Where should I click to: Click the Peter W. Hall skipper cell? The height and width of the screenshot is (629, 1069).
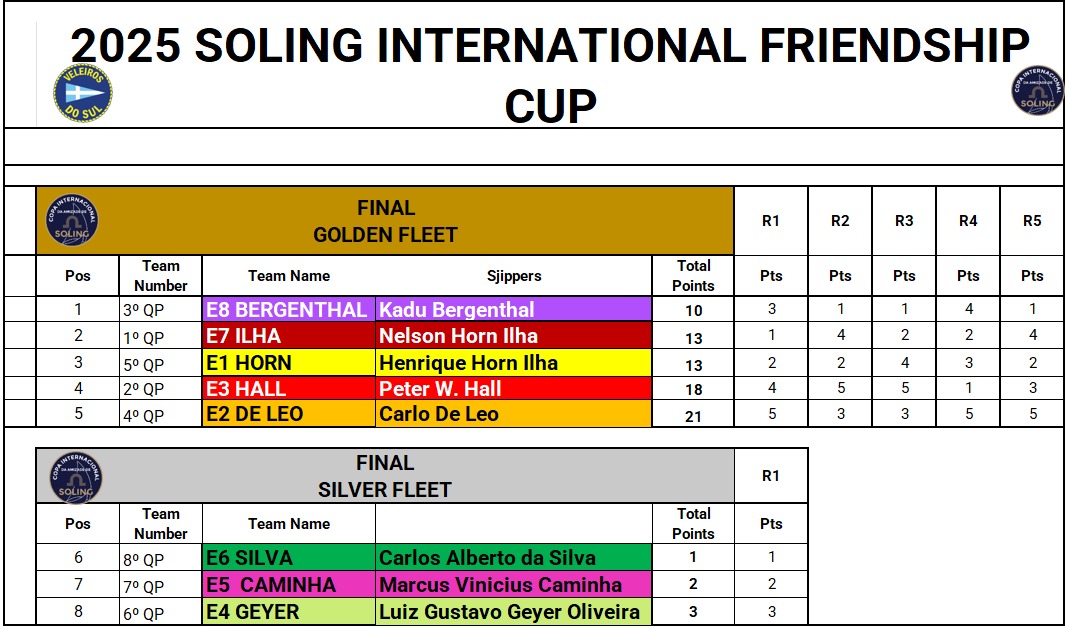(513, 388)
